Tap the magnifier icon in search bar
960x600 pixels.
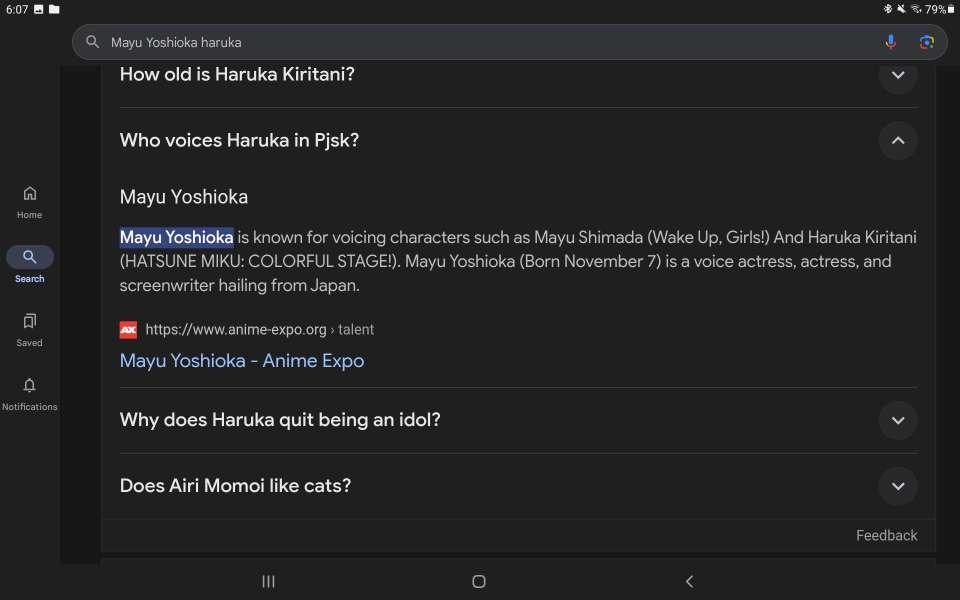[x=93, y=42]
